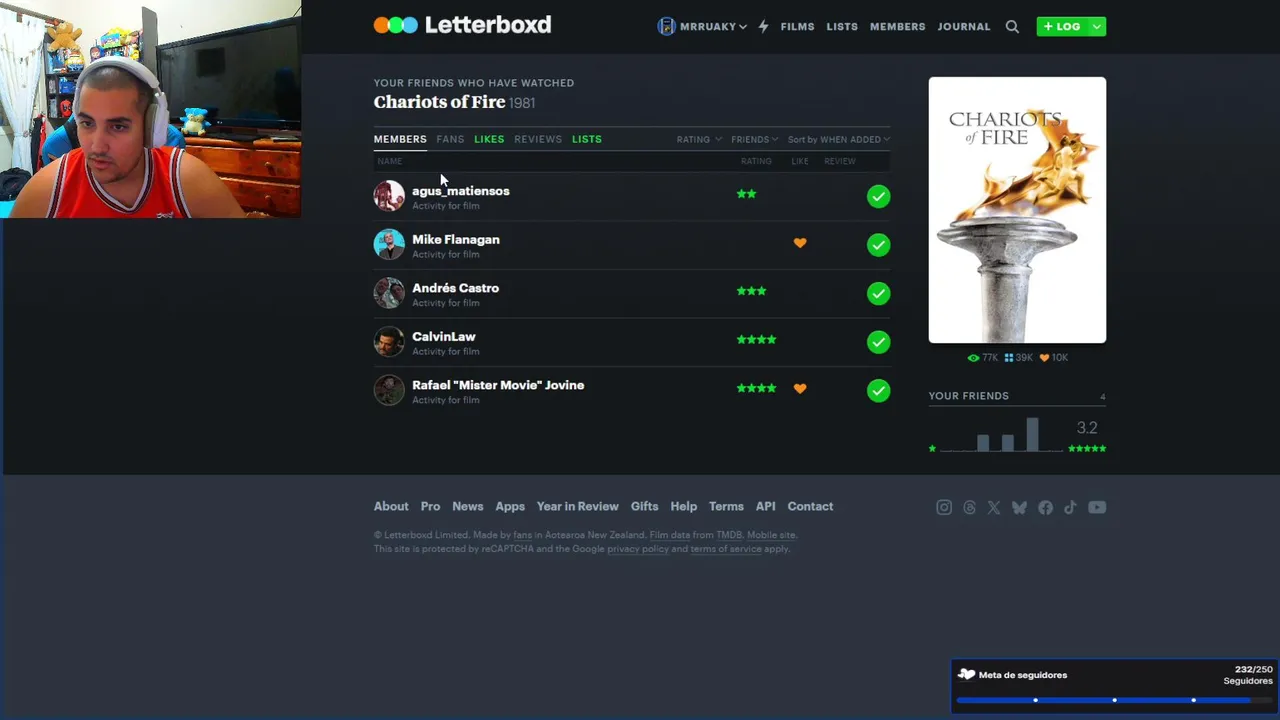Open the search magnifier icon
1280x720 pixels.
point(1012,27)
